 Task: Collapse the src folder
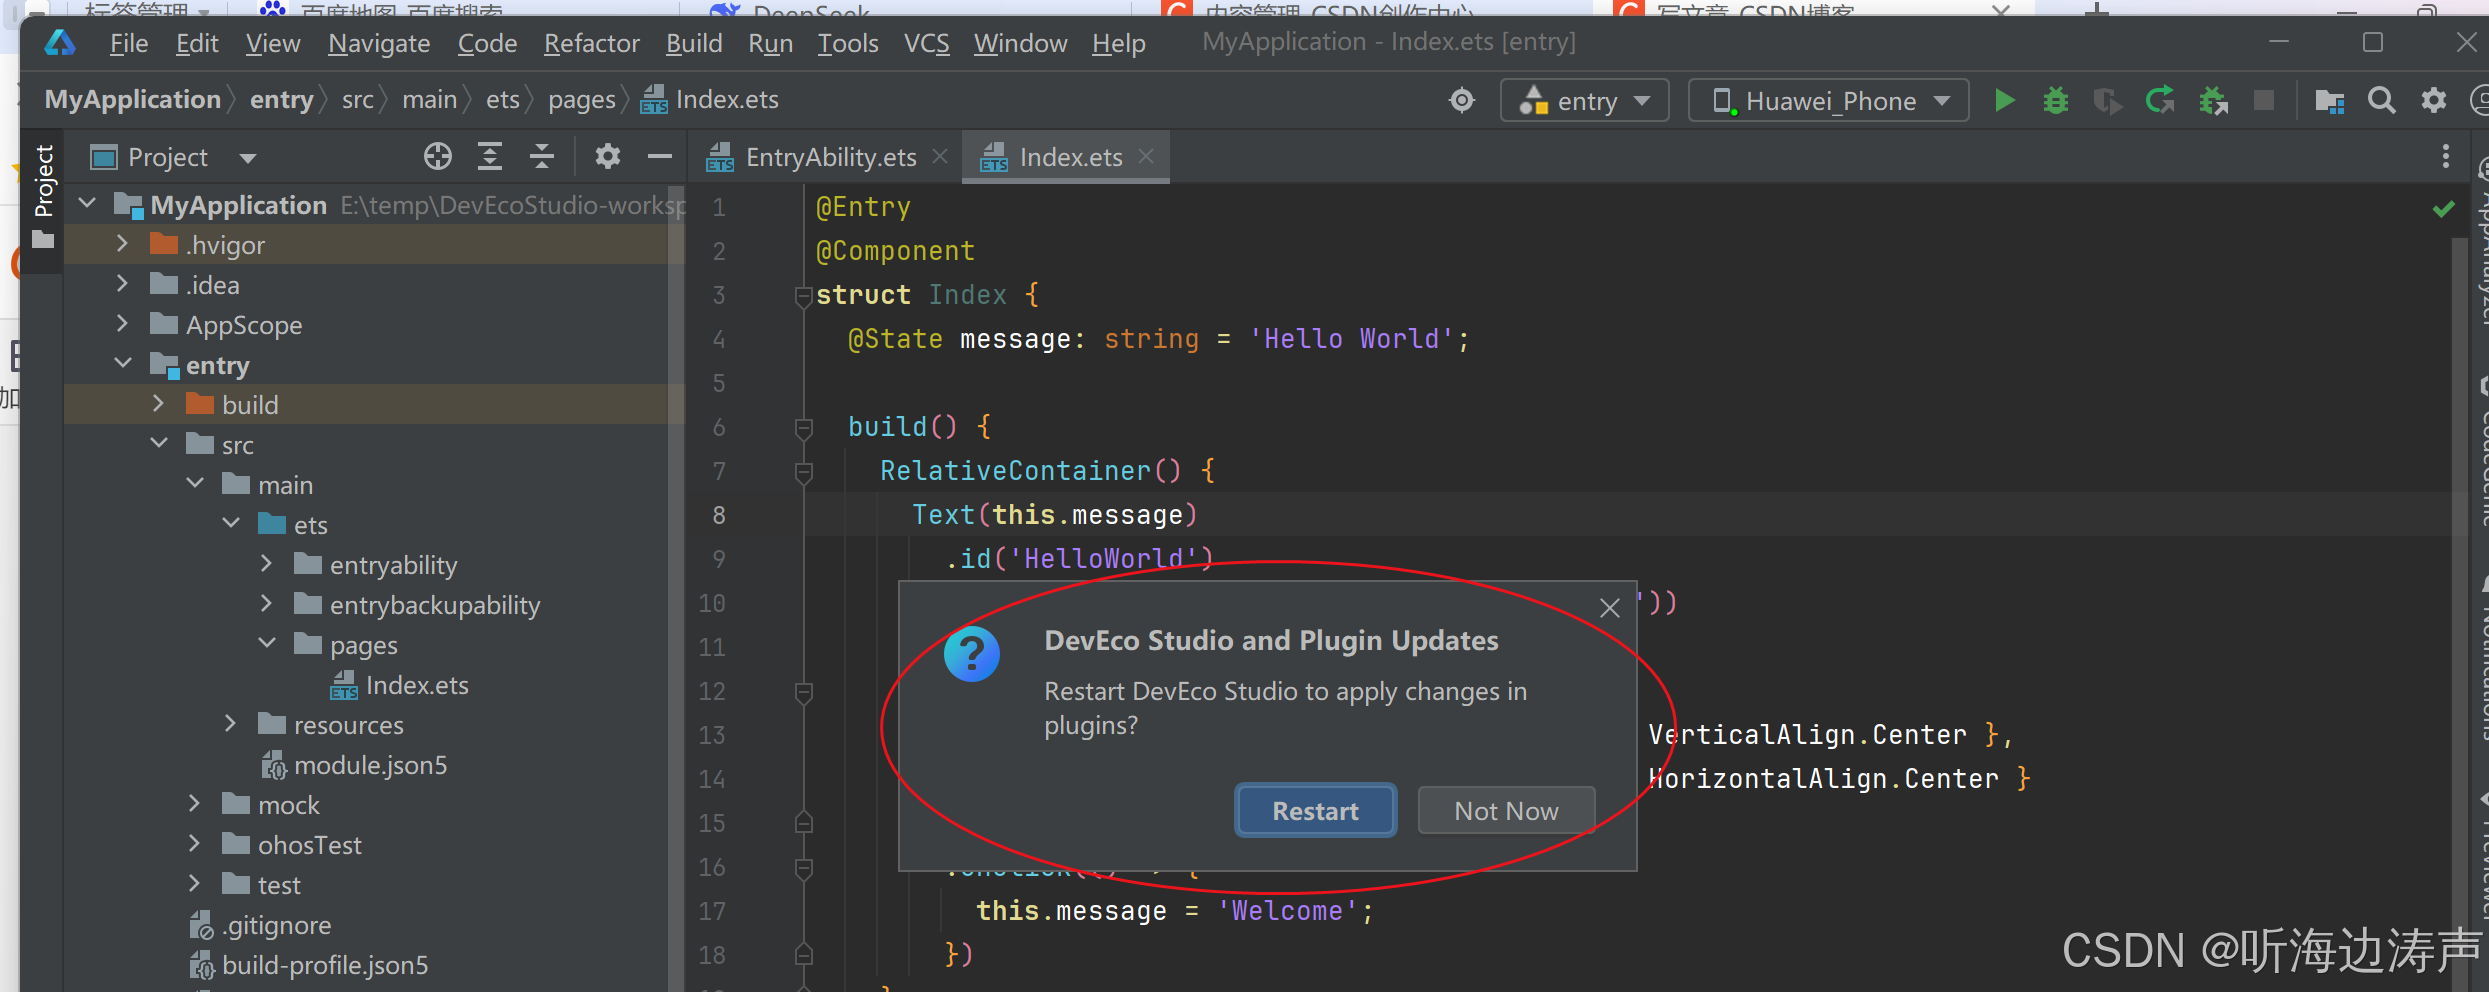[x=159, y=444]
